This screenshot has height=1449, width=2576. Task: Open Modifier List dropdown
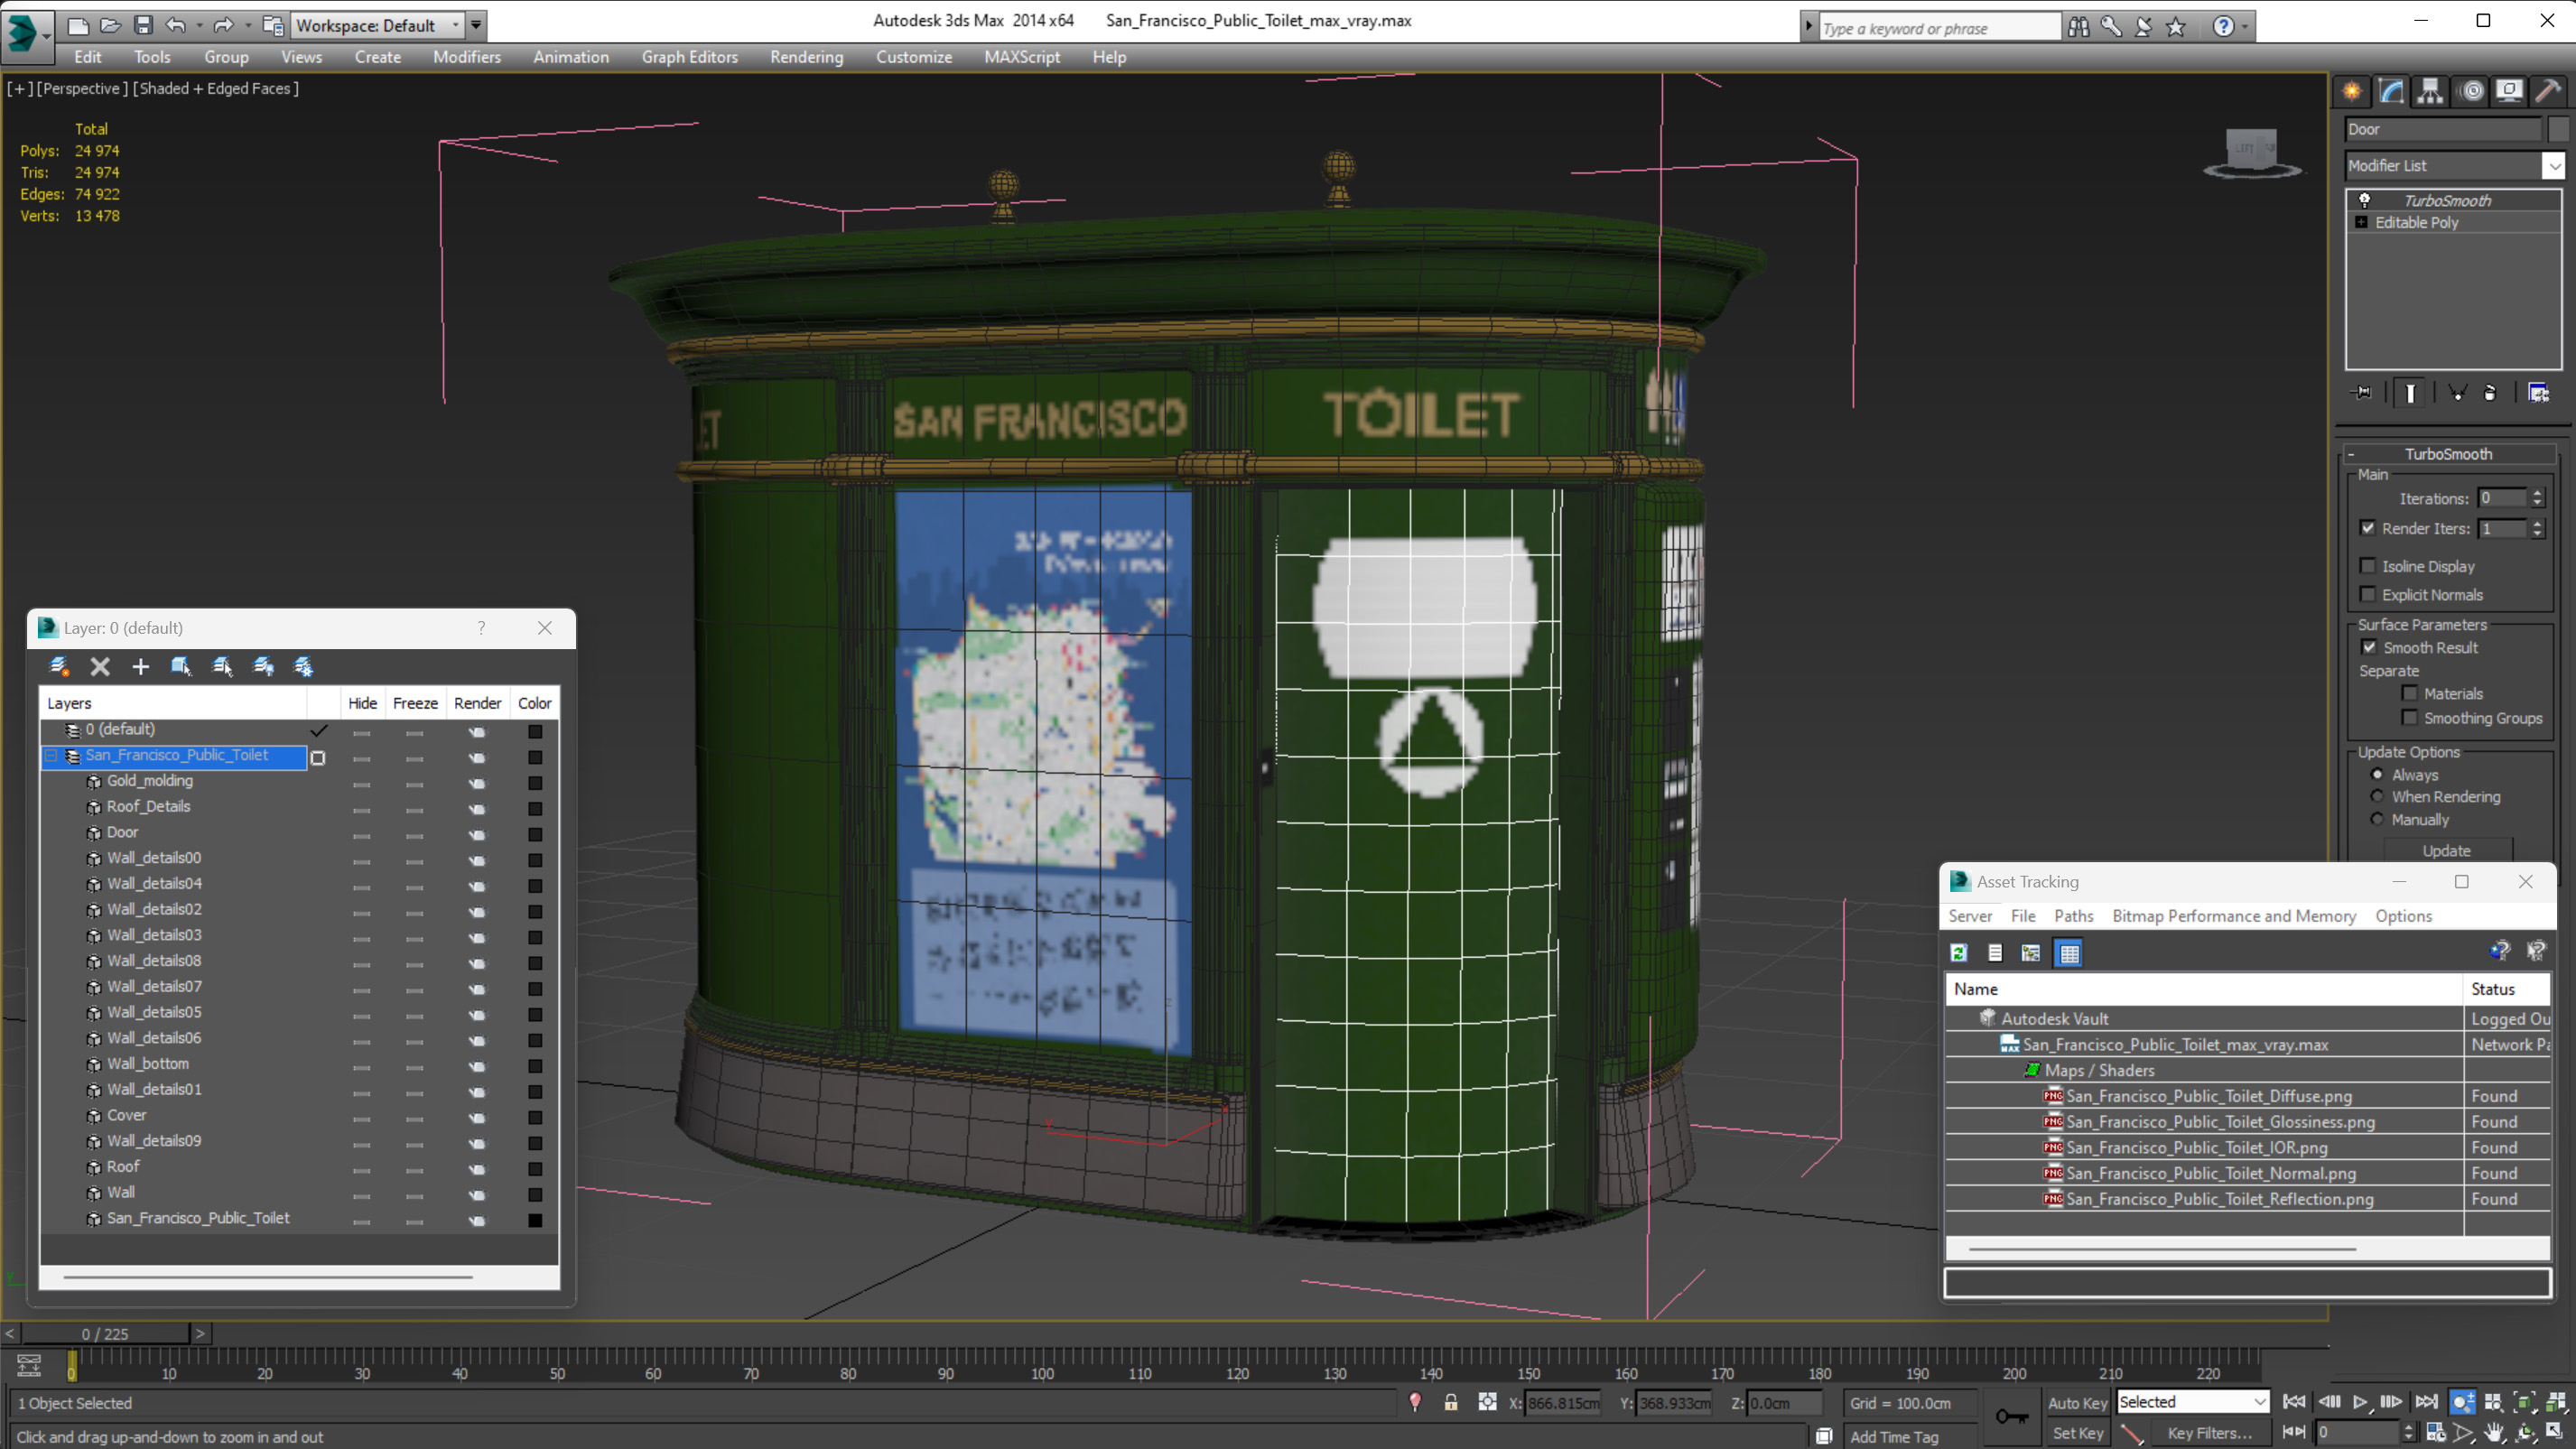[2554, 166]
